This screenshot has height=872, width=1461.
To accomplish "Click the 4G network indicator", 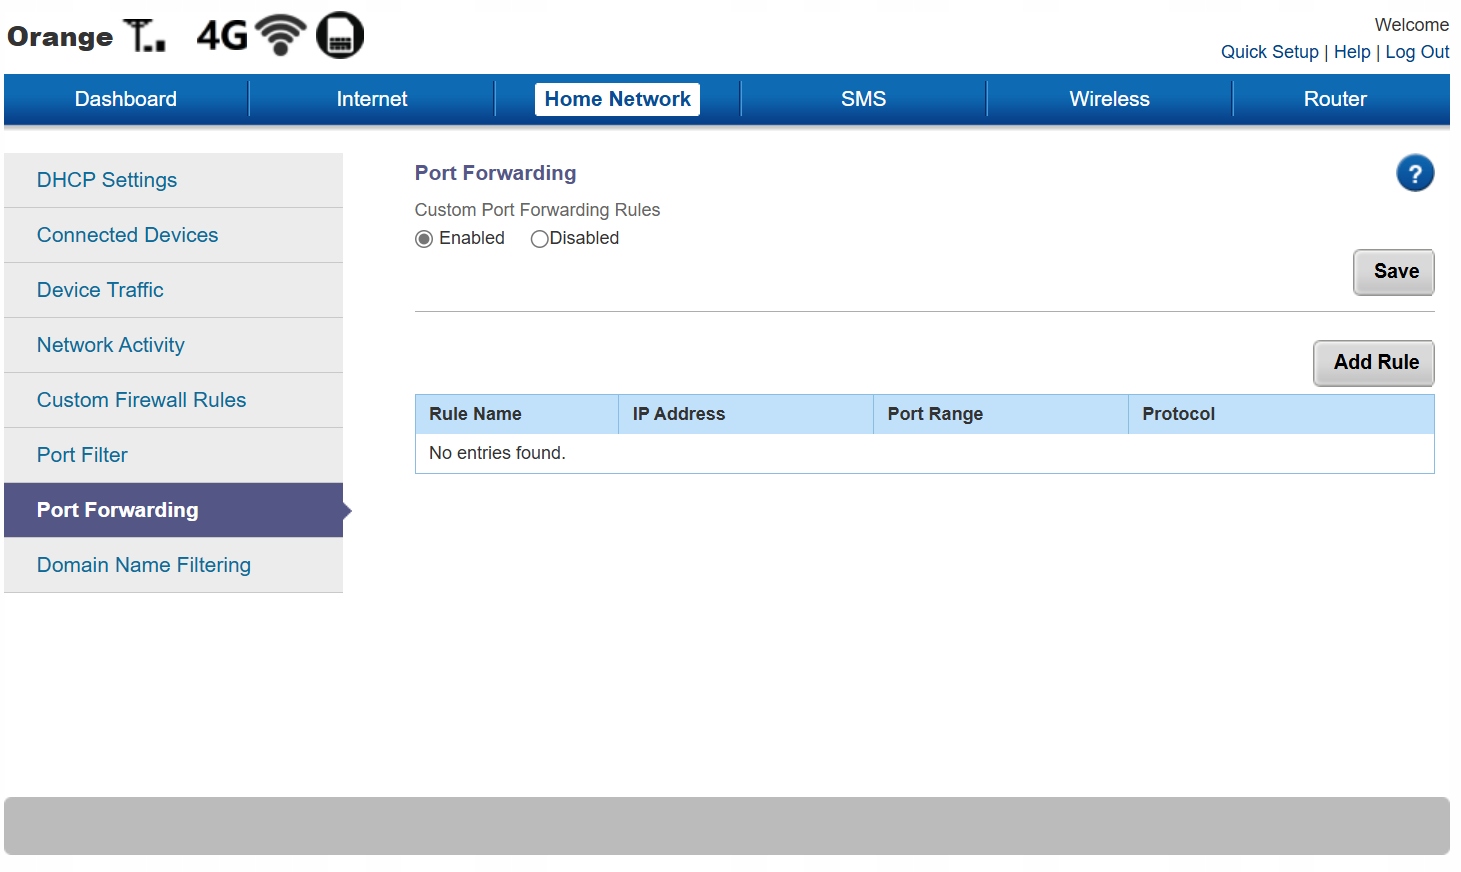I will pos(221,36).
